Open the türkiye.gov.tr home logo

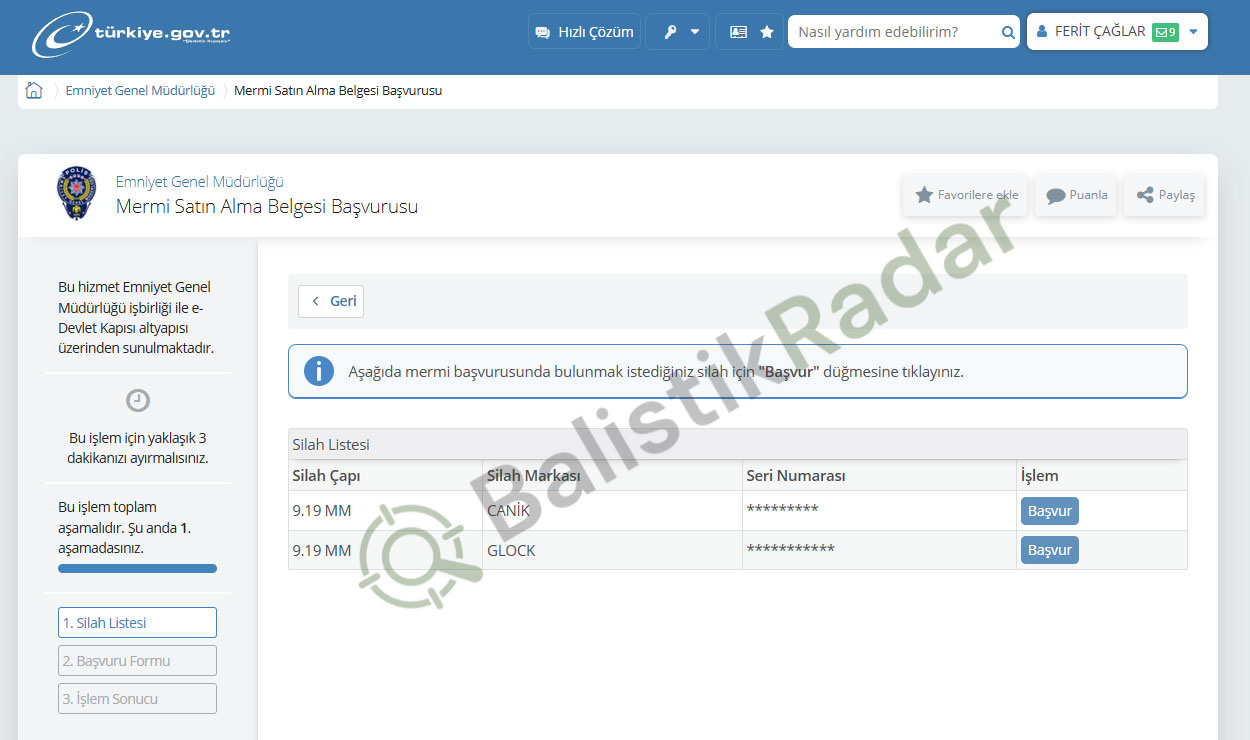pos(131,35)
